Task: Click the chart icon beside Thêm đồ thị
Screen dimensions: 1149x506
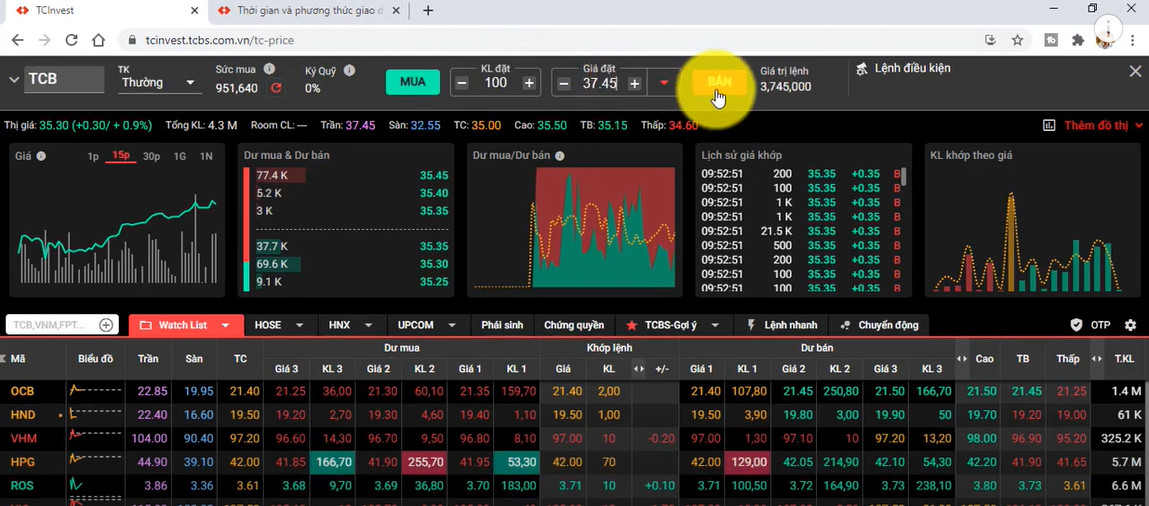Action: [1049, 125]
